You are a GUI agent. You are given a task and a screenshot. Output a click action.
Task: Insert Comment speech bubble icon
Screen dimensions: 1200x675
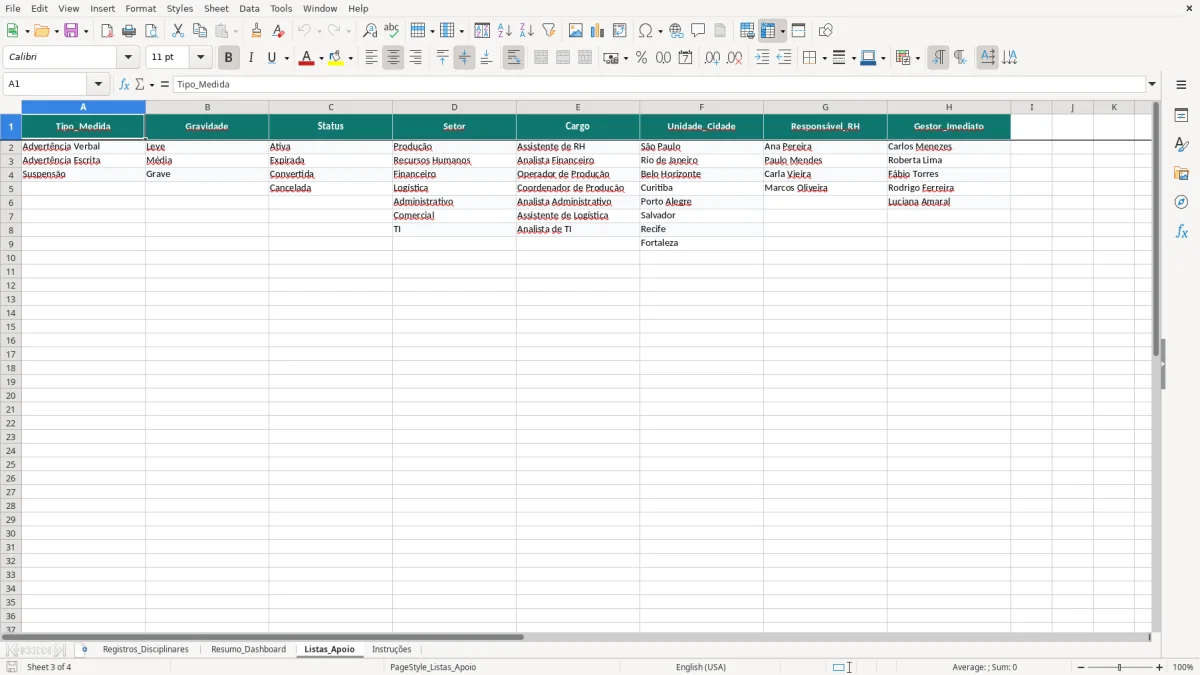tap(699, 31)
